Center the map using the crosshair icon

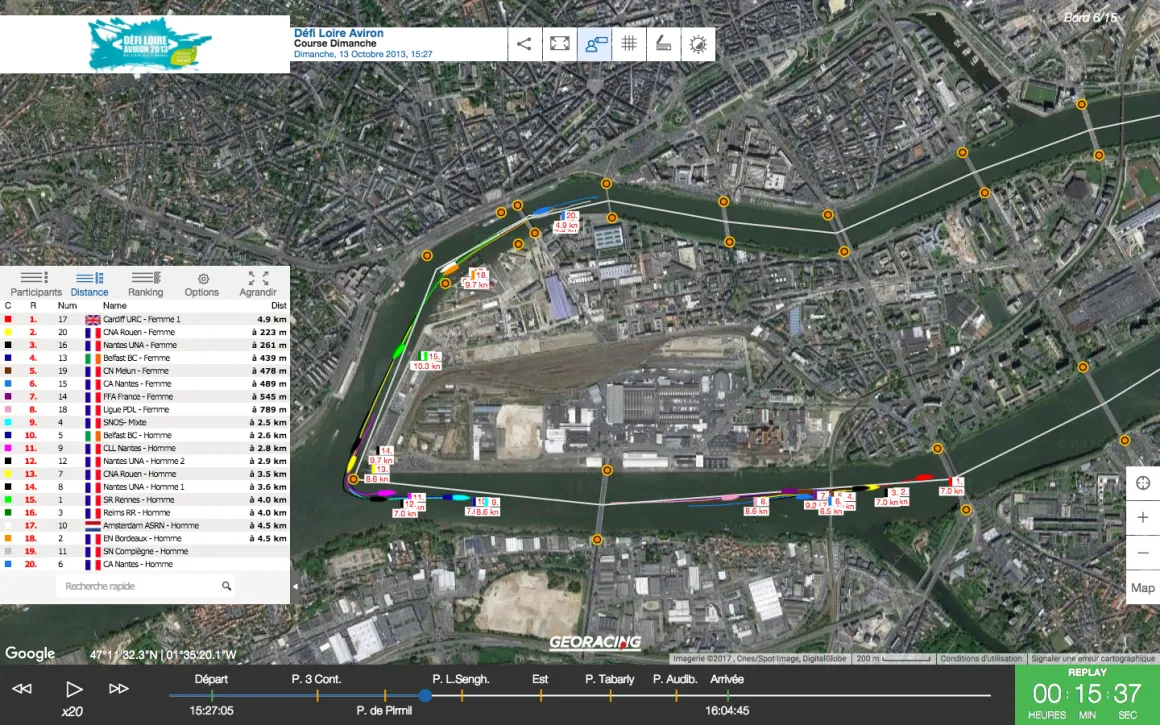(x=1143, y=483)
